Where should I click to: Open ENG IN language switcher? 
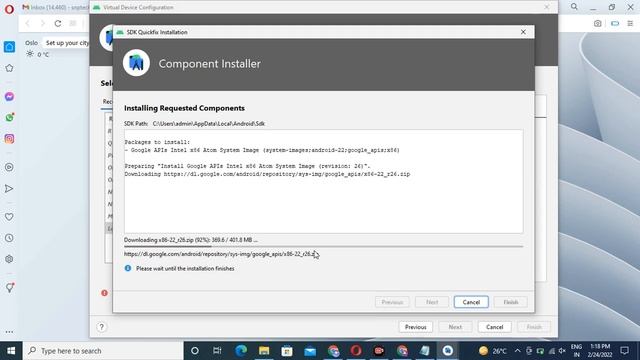(576, 351)
